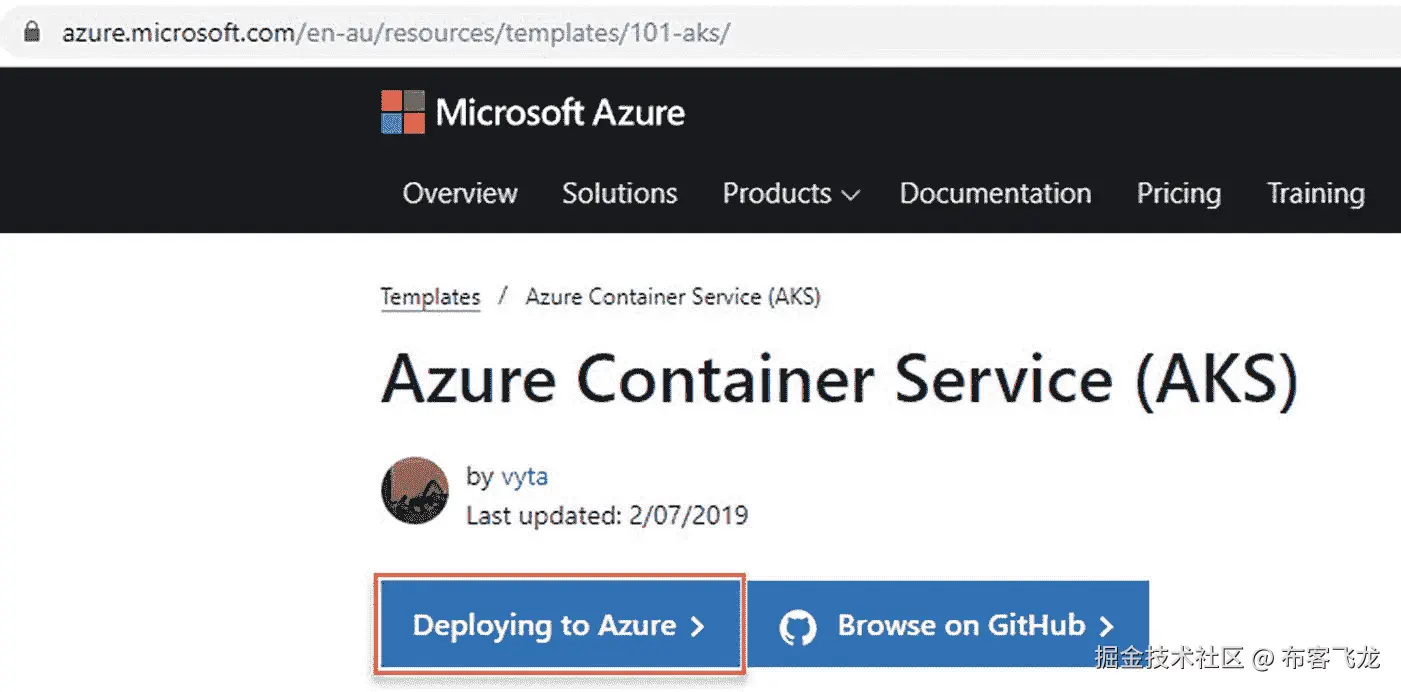
Task: Open the Overview menu item
Action: [x=460, y=193]
